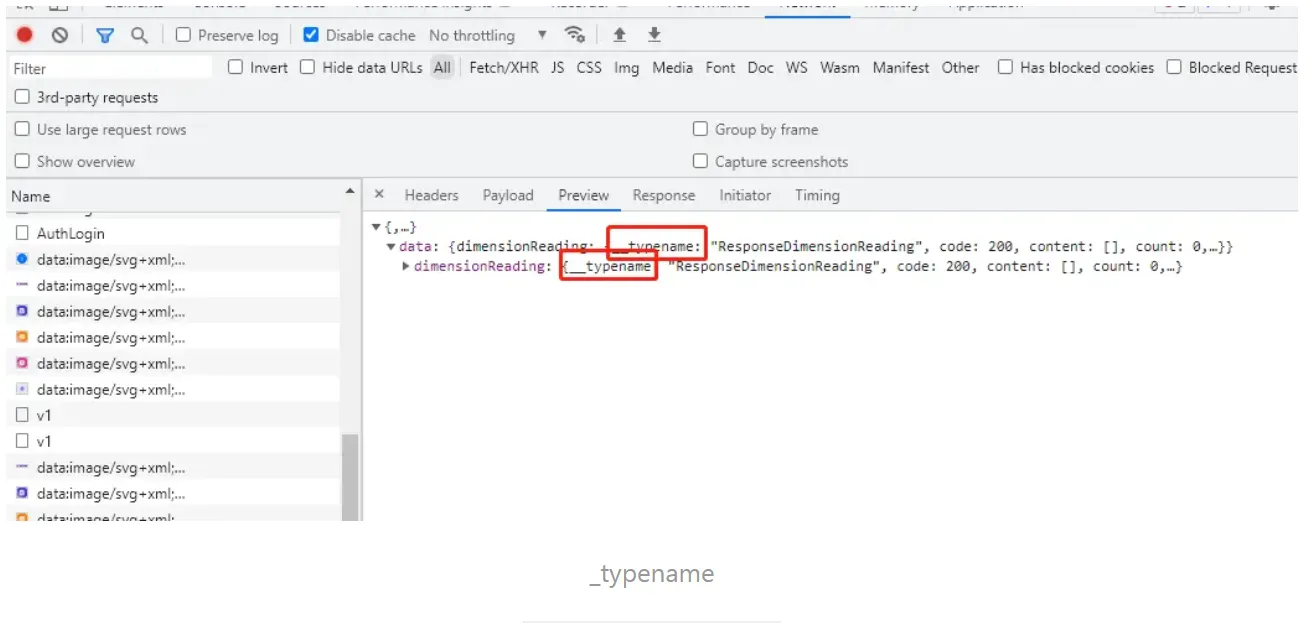Open the Initiator tab

[x=745, y=195]
